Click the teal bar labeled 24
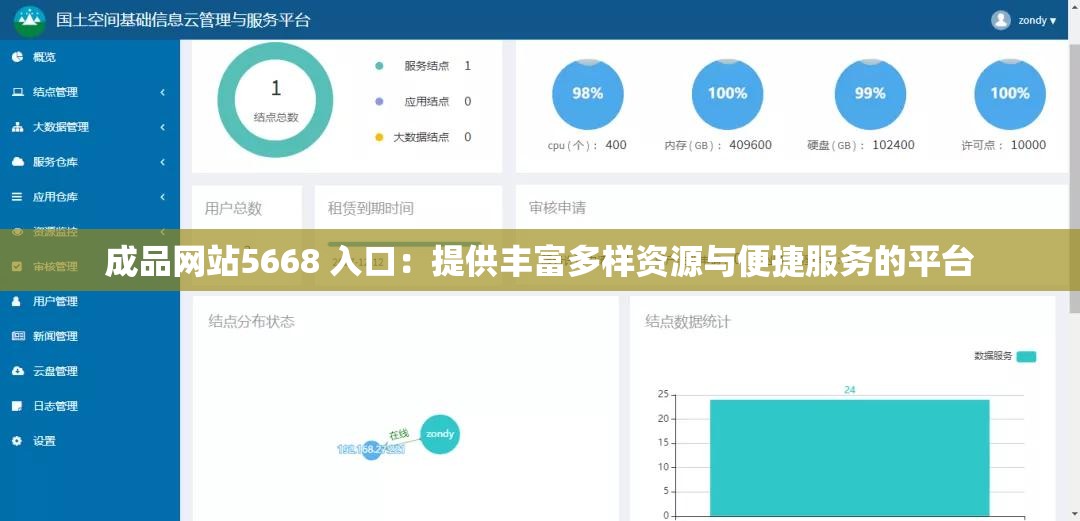Screen dimensions: 1080x521 click(x=849, y=458)
